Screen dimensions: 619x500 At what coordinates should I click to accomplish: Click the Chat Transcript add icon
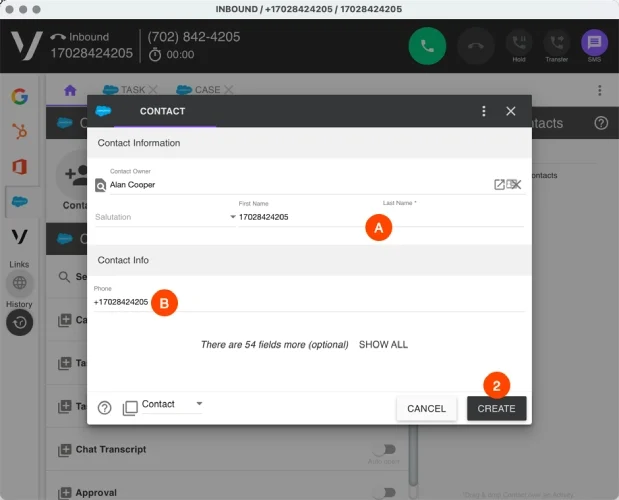tap(65, 450)
